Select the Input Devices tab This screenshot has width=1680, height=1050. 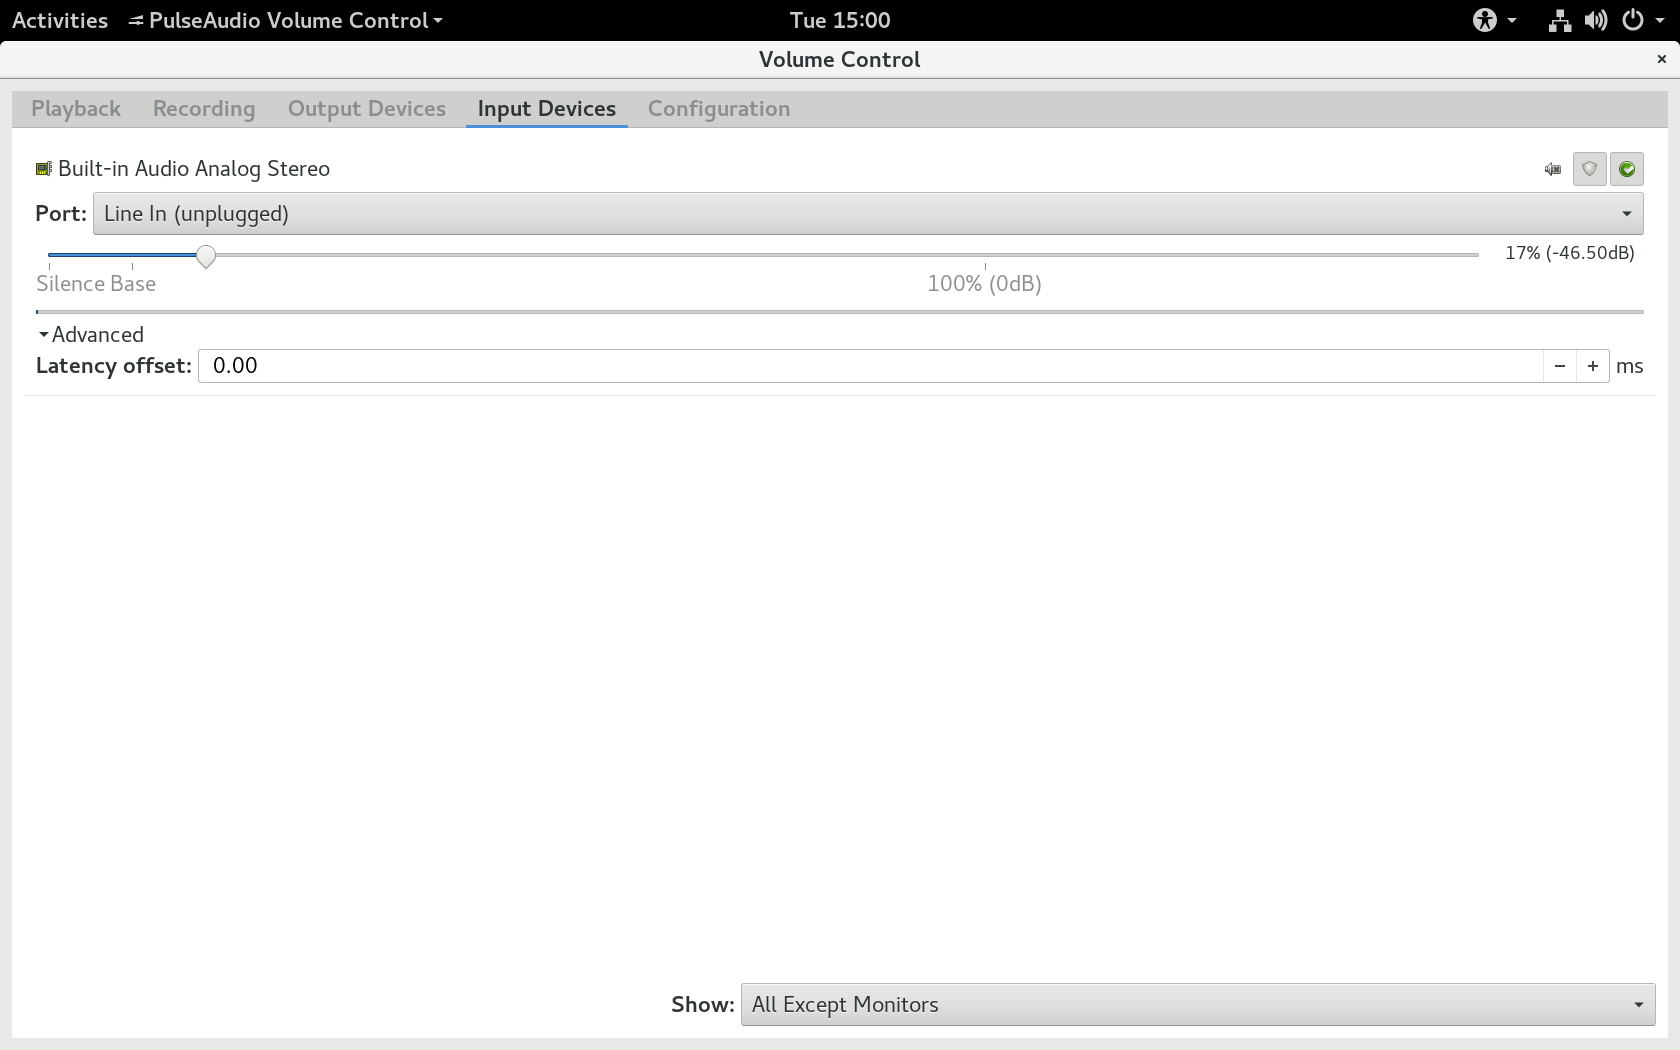coord(547,109)
